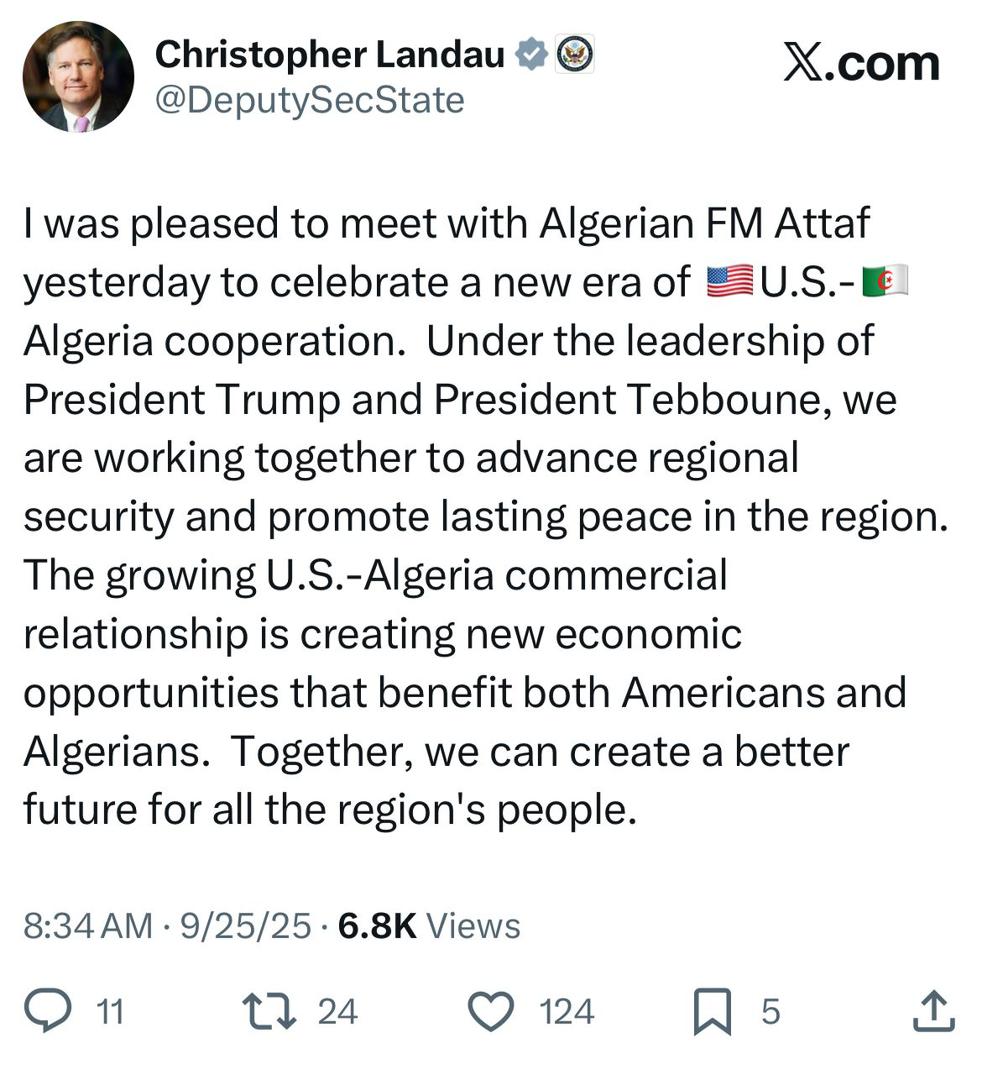Screen dimensions: 982x1080
Task: Open the share options arrow icon
Action: [x=934, y=1012]
